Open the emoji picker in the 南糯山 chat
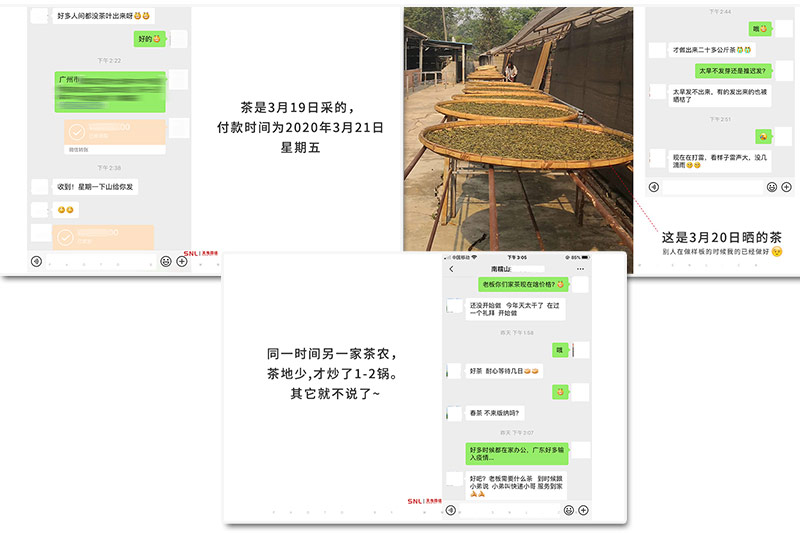Image resolution: width=800 pixels, height=533 pixels. 569,510
